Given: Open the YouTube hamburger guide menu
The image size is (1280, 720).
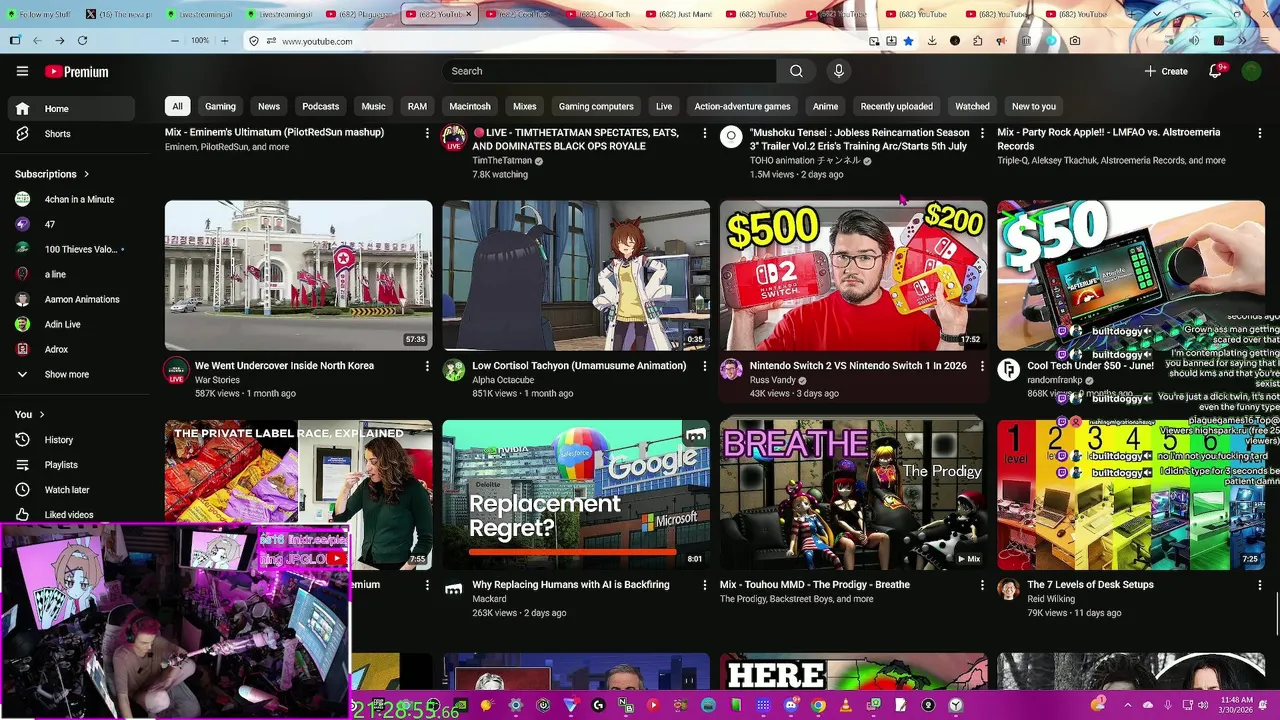Looking at the screenshot, I should click(22, 71).
